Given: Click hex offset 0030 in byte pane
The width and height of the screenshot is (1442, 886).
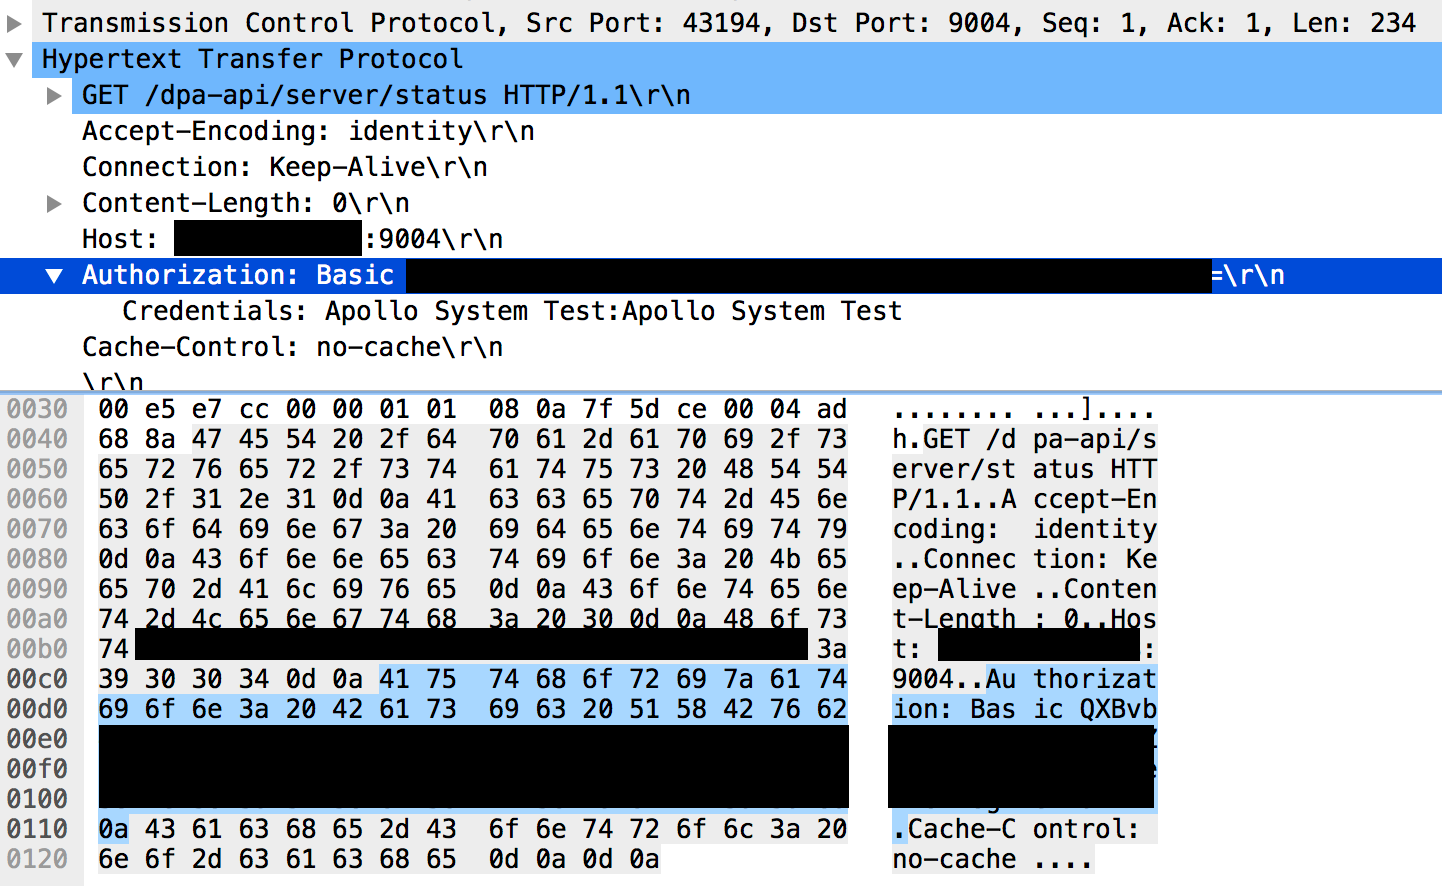Looking at the screenshot, I should click(37, 409).
